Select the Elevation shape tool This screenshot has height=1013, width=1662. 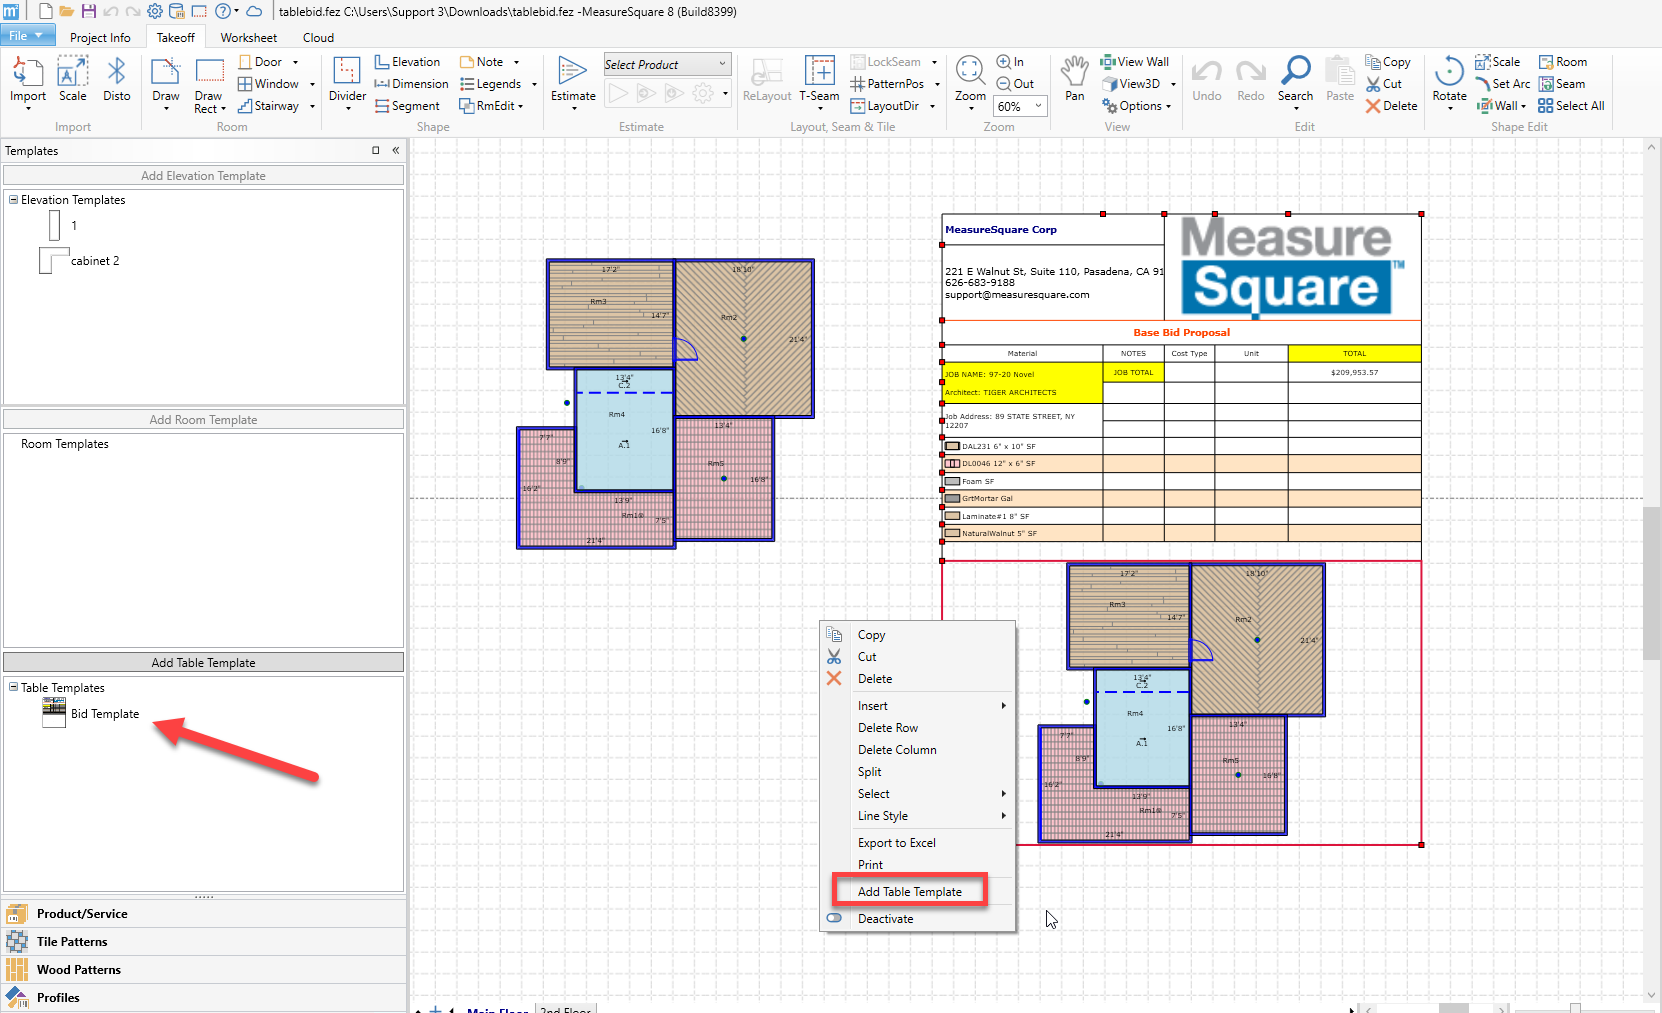[407, 62]
